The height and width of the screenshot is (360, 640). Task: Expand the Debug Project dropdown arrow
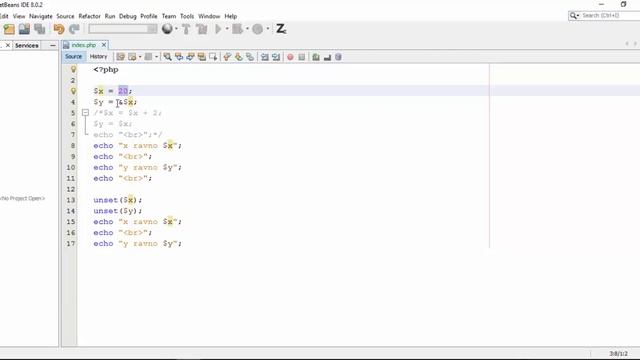247,29
